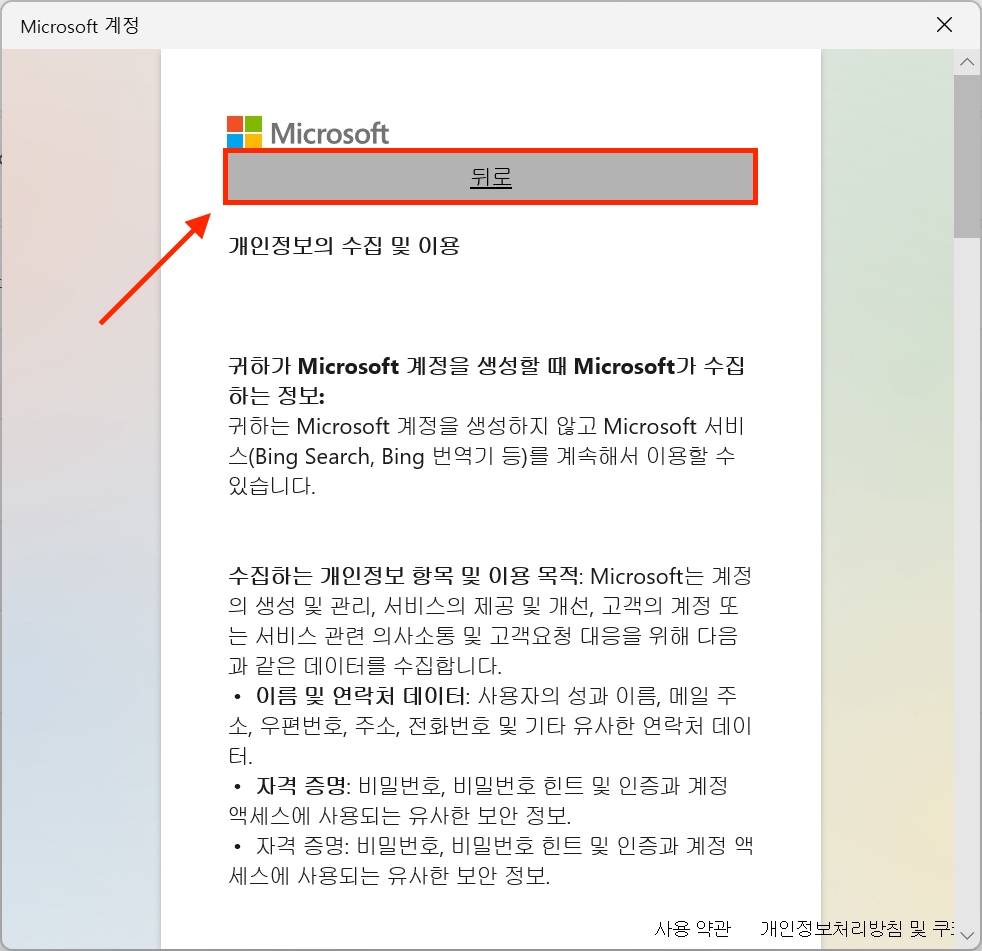This screenshot has height=951, width=982.
Task: Click the text 귀하가 Microsoft 계정을 생성할 때
Action: 396,366
